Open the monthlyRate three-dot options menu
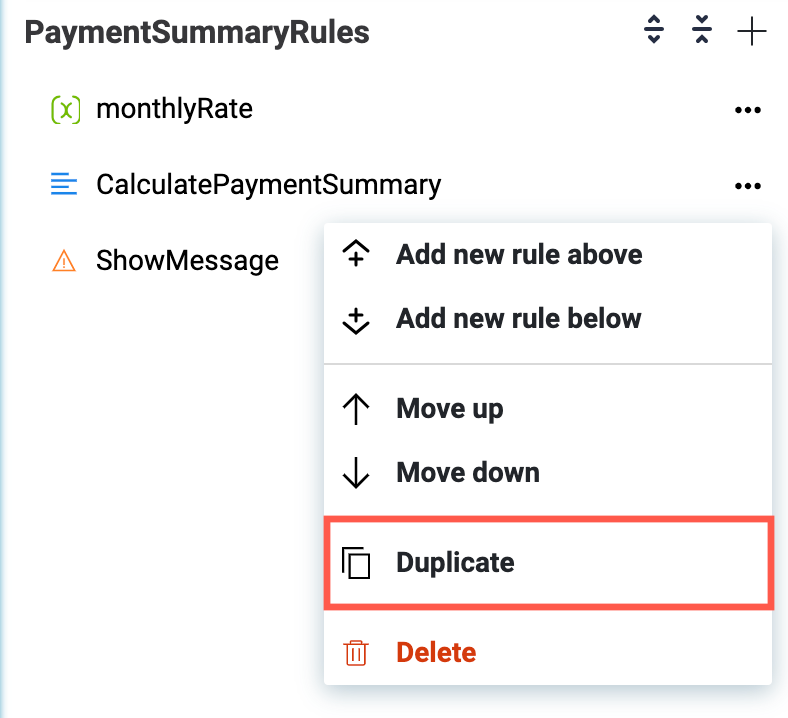Screen dimensions: 788x718 pyautogui.click(x=747, y=110)
